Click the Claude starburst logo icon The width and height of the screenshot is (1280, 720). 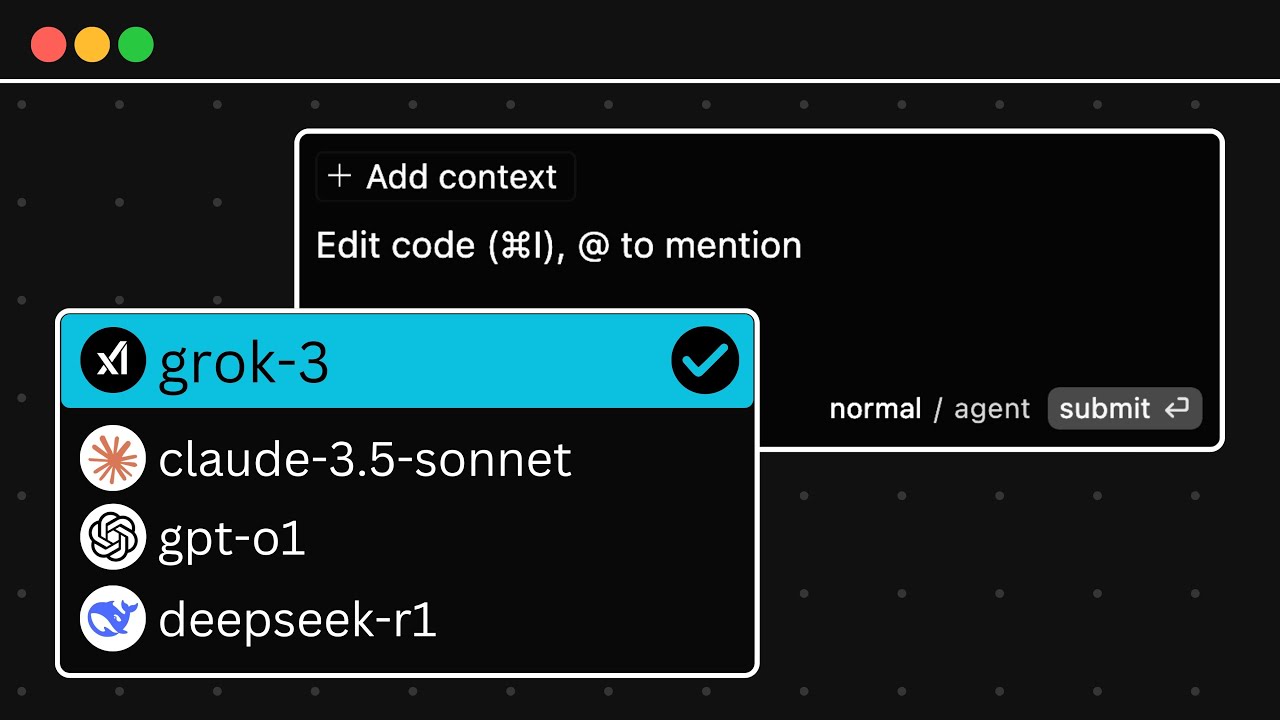113,458
